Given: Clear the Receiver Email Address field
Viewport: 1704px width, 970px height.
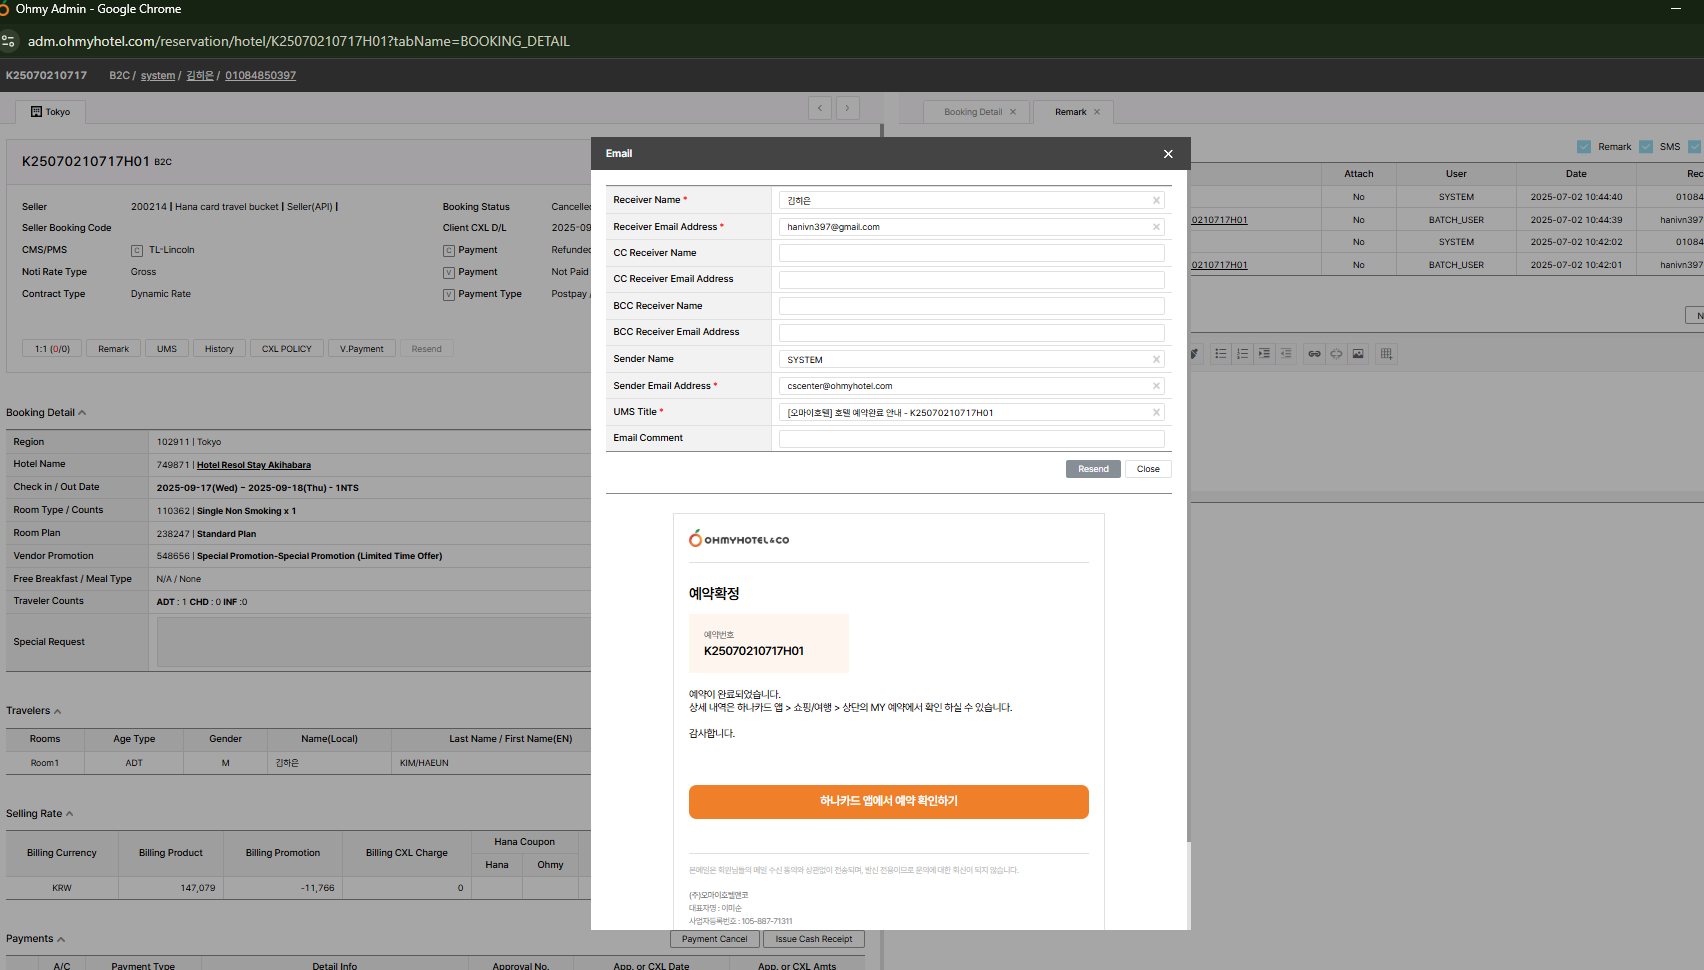Looking at the screenshot, I should click(x=1156, y=227).
